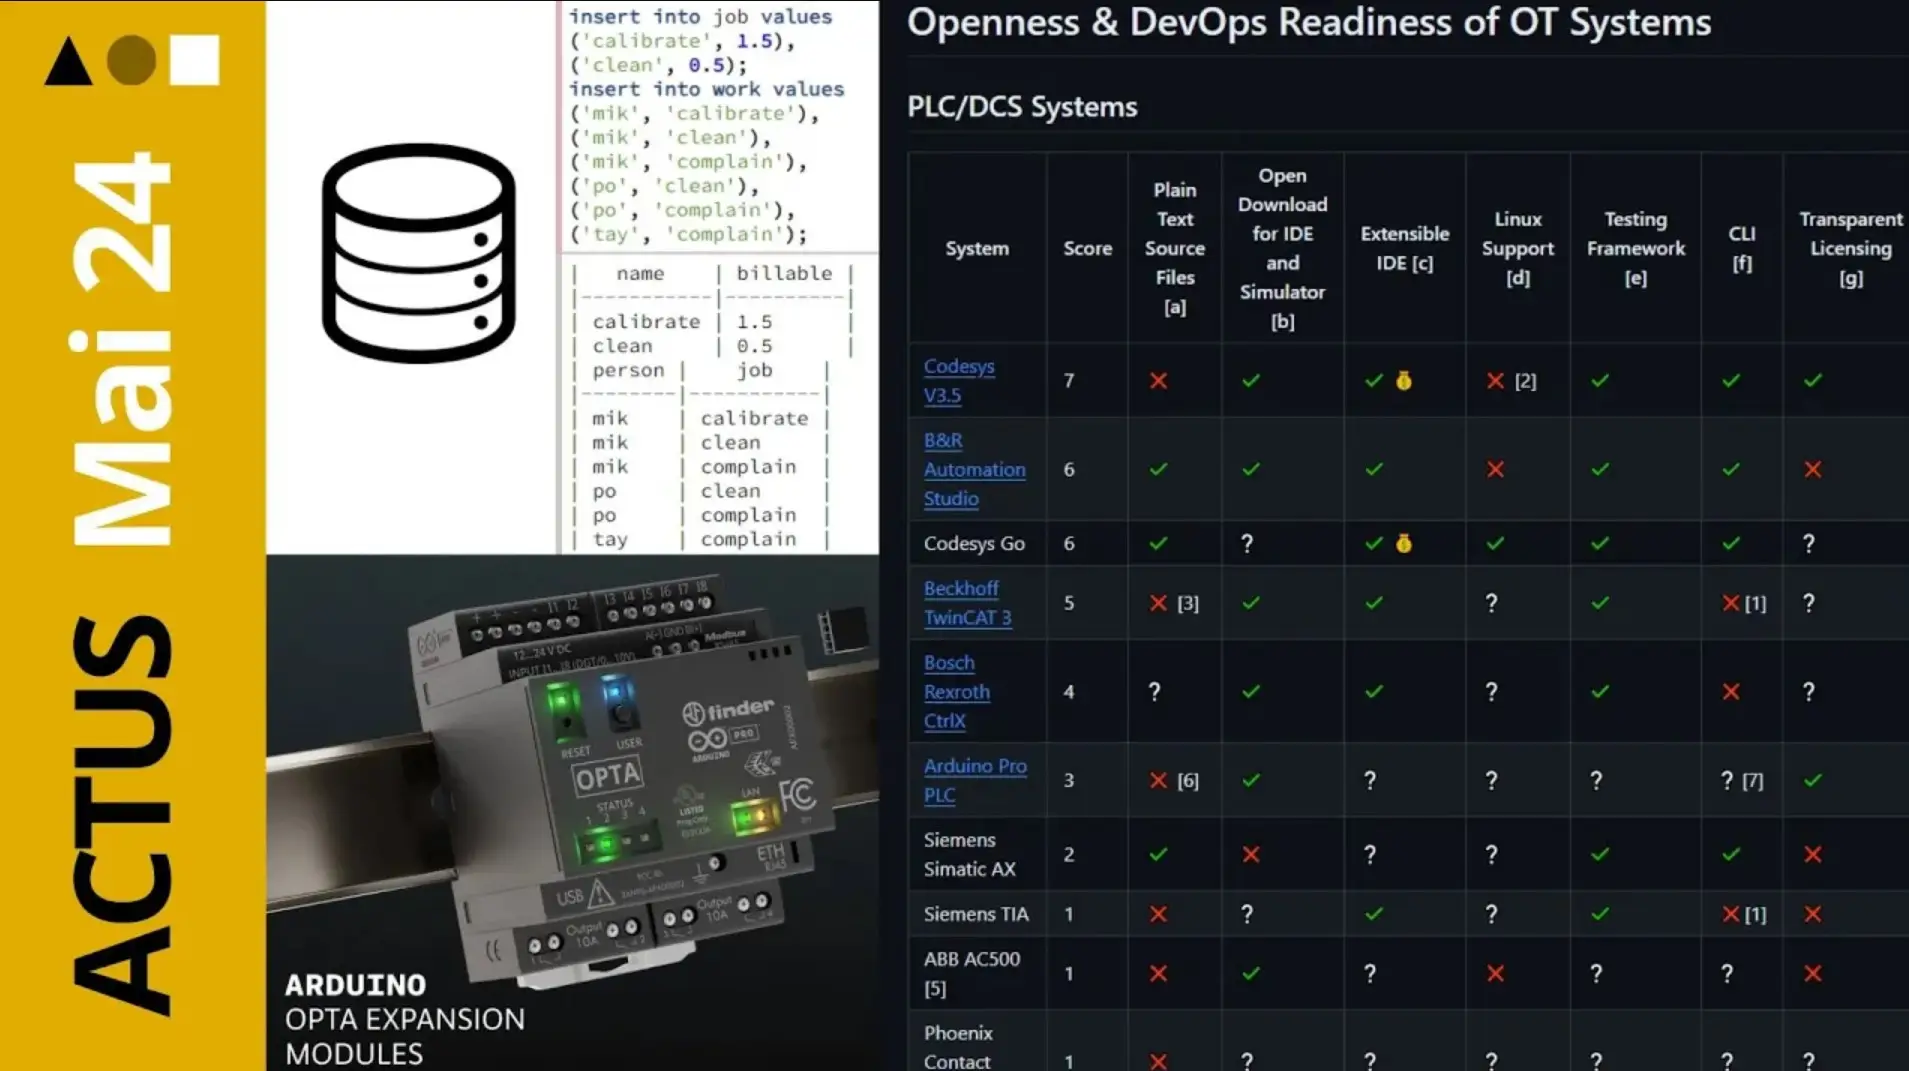
Task: Expand footnote [3] next to Beckhoff TwinCAT 3 red X
Action: pos(1187,603)
